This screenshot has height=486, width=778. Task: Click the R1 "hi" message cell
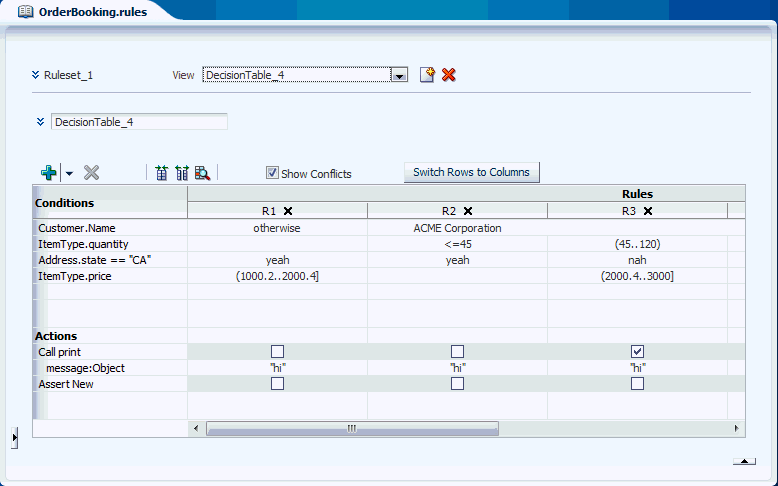click(x=278, y=368)
